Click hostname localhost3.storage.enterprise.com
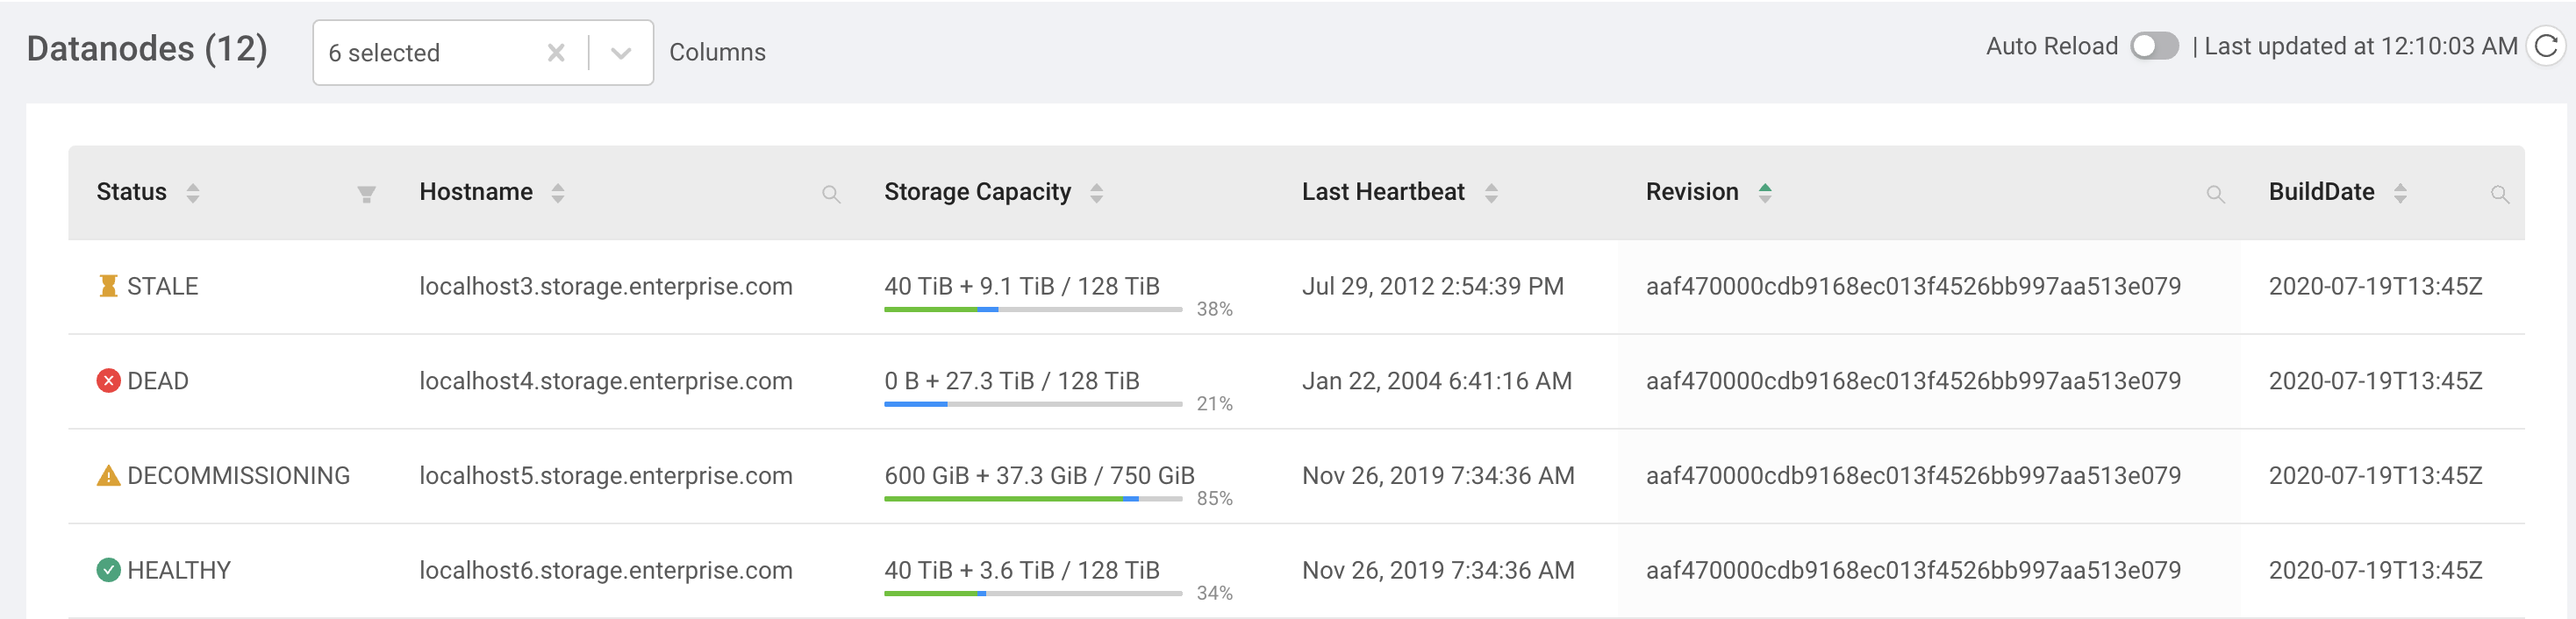2576x619 pixels. point(605,287)
